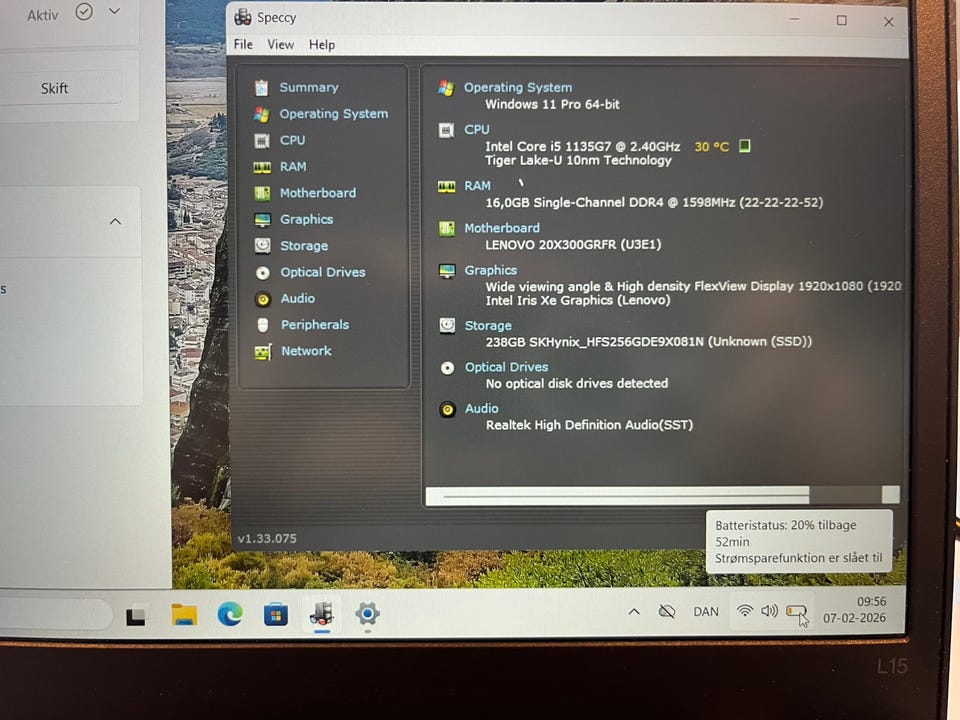Click the green CPU temperature indicator icon
The width and height of the screenshot is (960, 720).
[x=744, y=146]
